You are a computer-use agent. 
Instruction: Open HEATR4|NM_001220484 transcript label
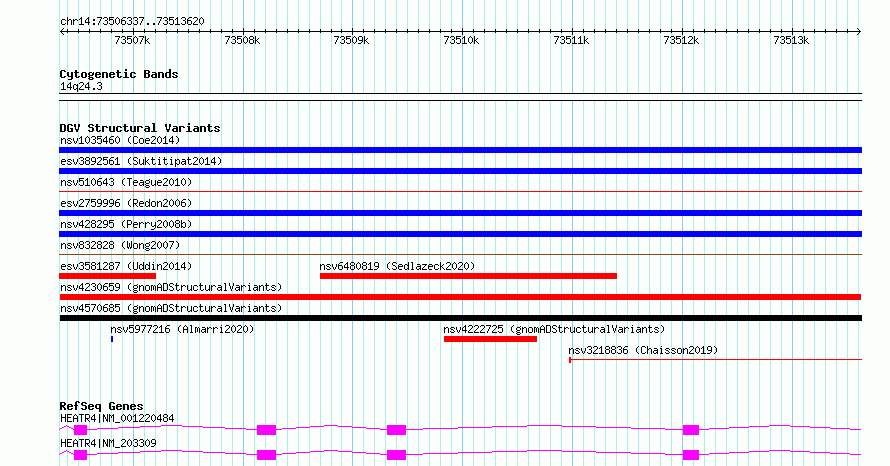pyautogui.click(x=117, y=418)
